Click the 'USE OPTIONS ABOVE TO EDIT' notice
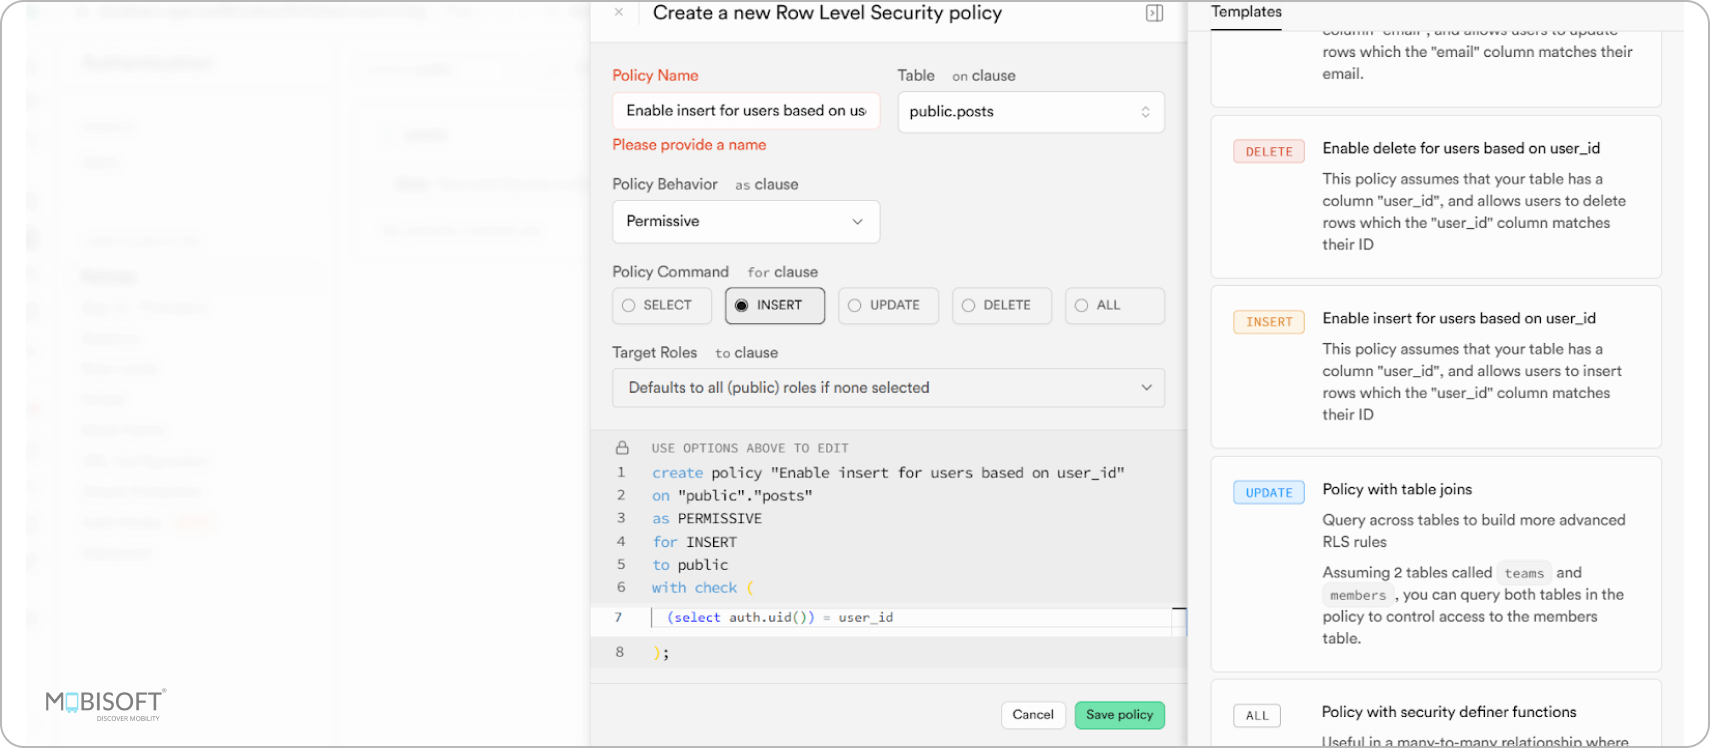Viewport: 1710px width, 748px height. (750, 448)
